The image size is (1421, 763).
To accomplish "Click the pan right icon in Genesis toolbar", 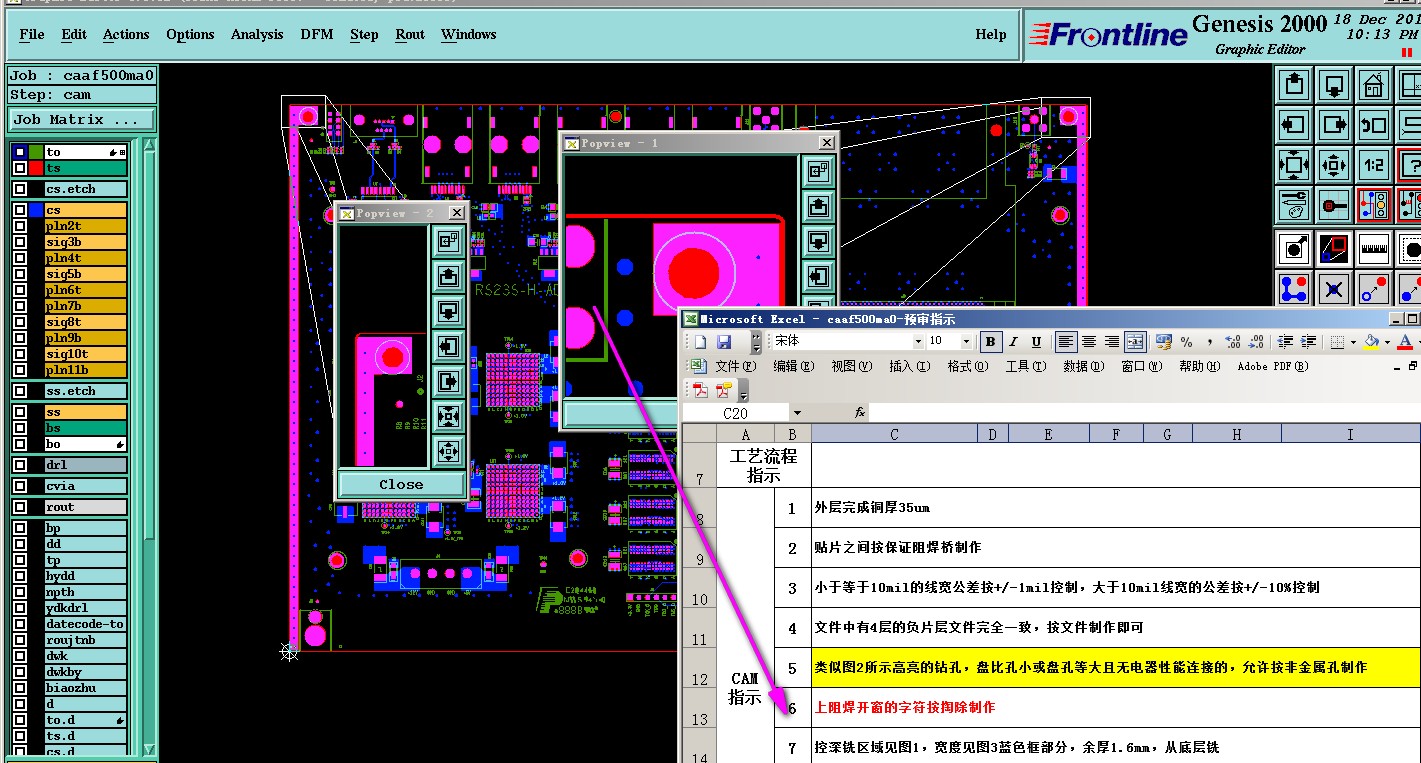I will pos(1333,125).
